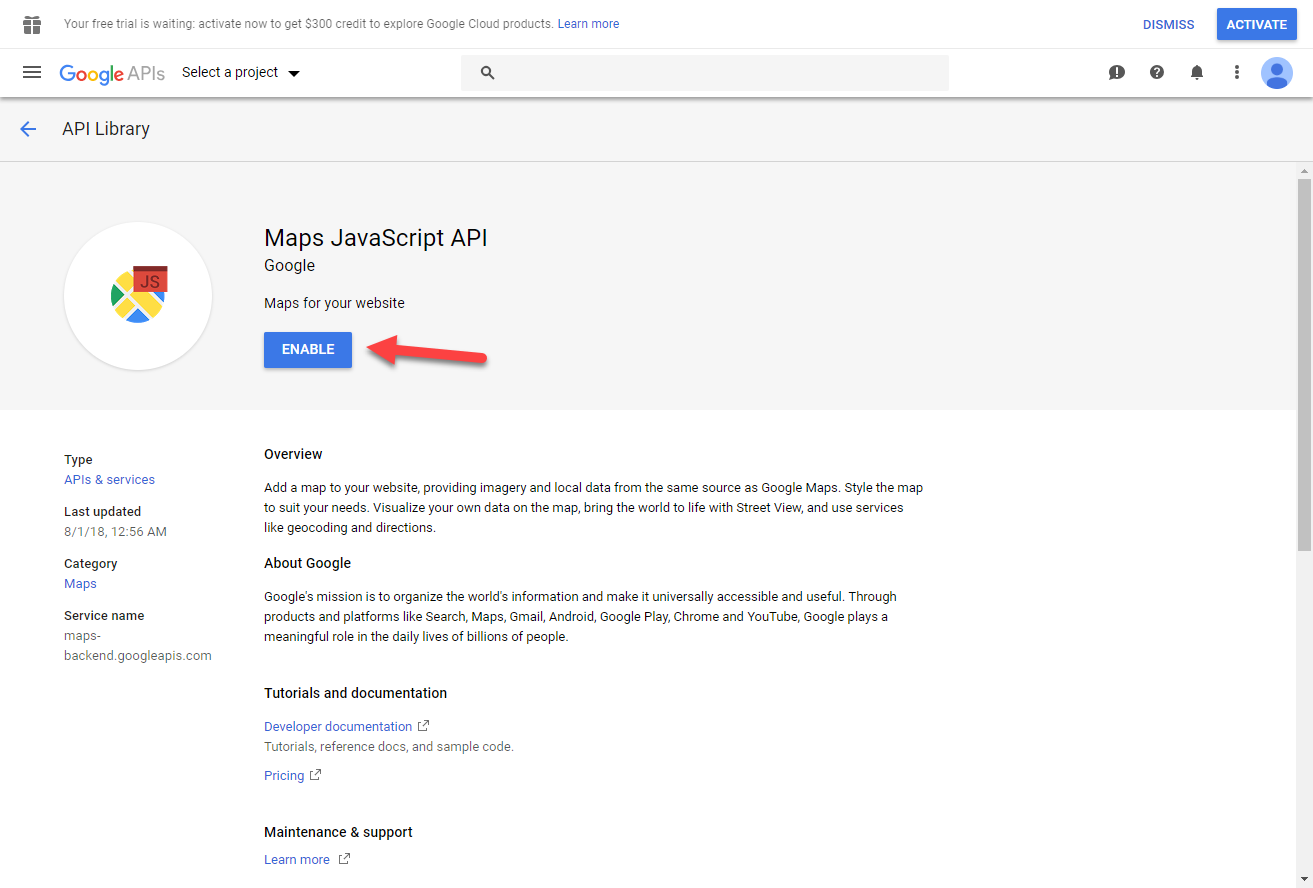Image resolution: width=1313 pixels, height=888 pixels.
Task: Click Learn more about the free trial
Action: [x=588, y=23]
